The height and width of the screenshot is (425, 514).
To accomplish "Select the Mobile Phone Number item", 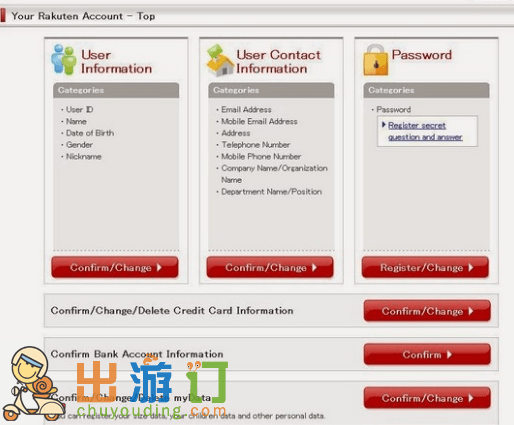I will pos(261,156).
